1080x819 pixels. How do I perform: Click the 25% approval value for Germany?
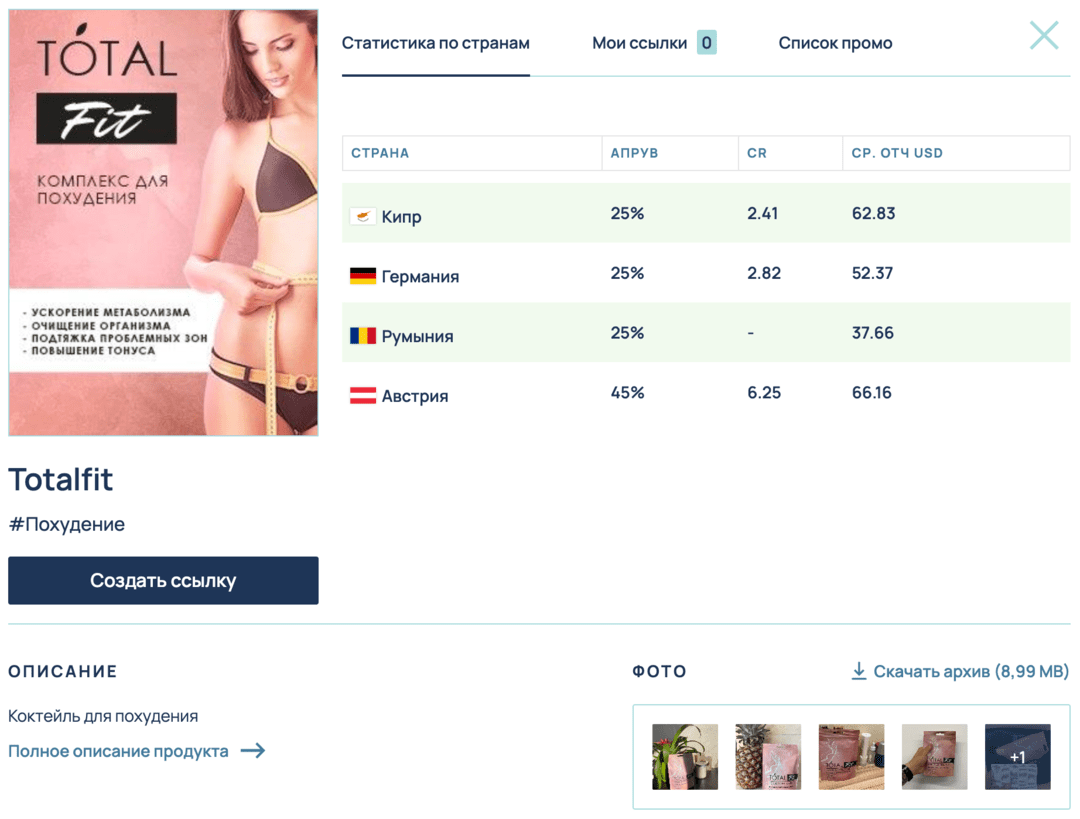coord(627,273)
